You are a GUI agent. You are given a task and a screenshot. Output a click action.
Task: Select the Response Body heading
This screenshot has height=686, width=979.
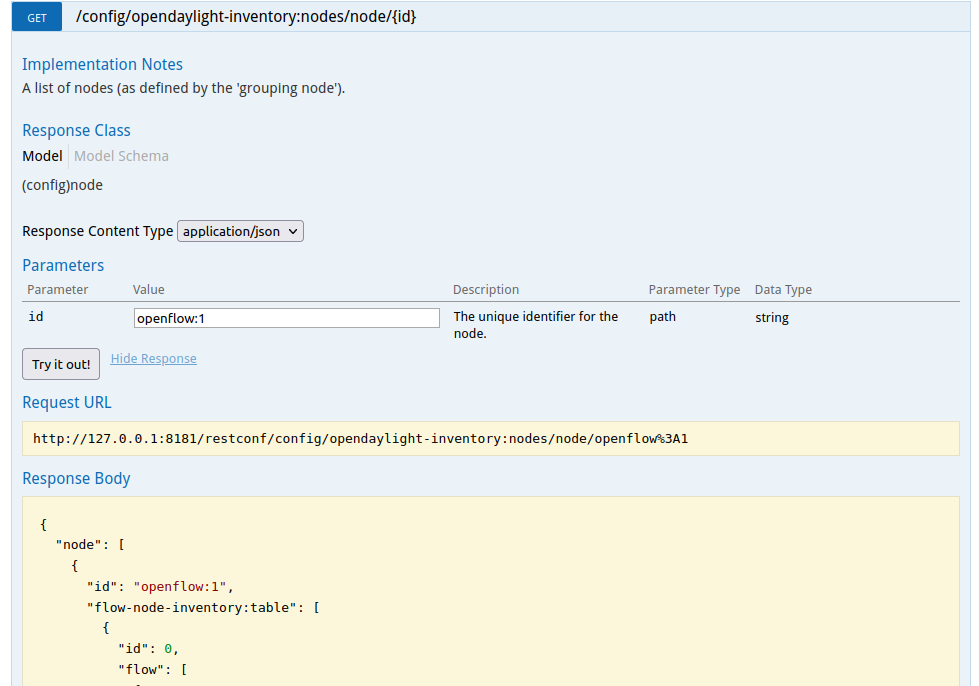(76, 479)
